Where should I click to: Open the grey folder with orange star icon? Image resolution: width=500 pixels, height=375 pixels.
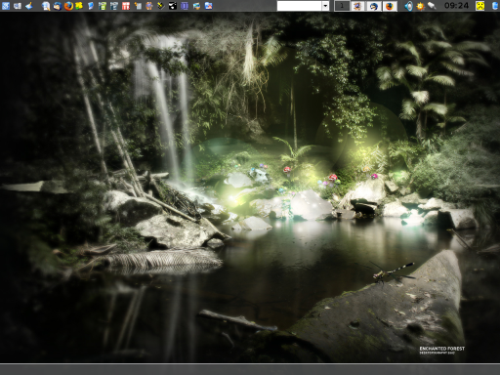click(138, 6)
